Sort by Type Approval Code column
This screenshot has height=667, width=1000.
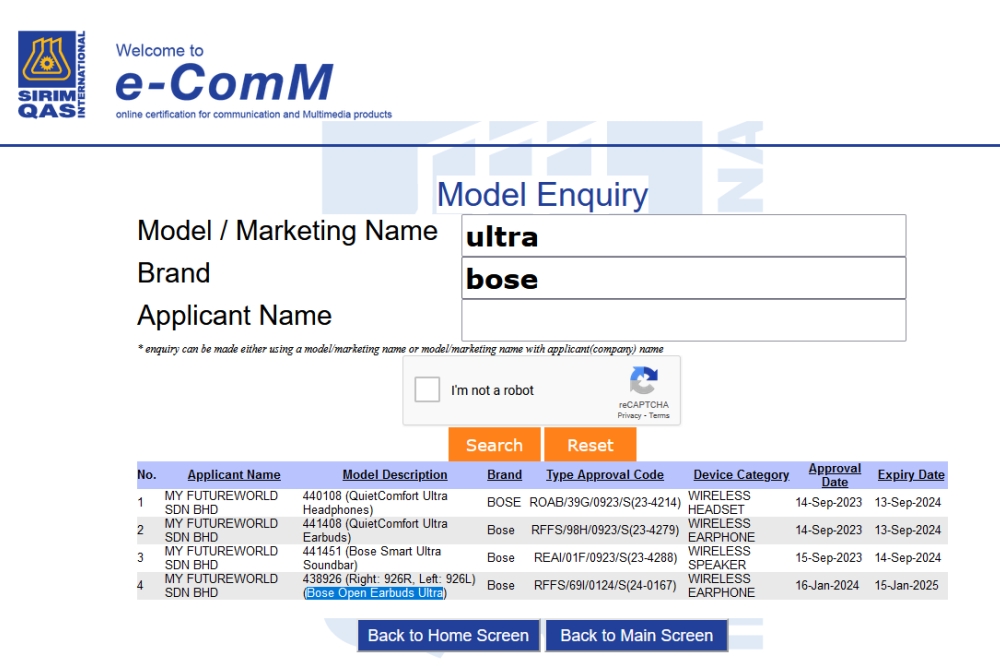coord(605,474)
